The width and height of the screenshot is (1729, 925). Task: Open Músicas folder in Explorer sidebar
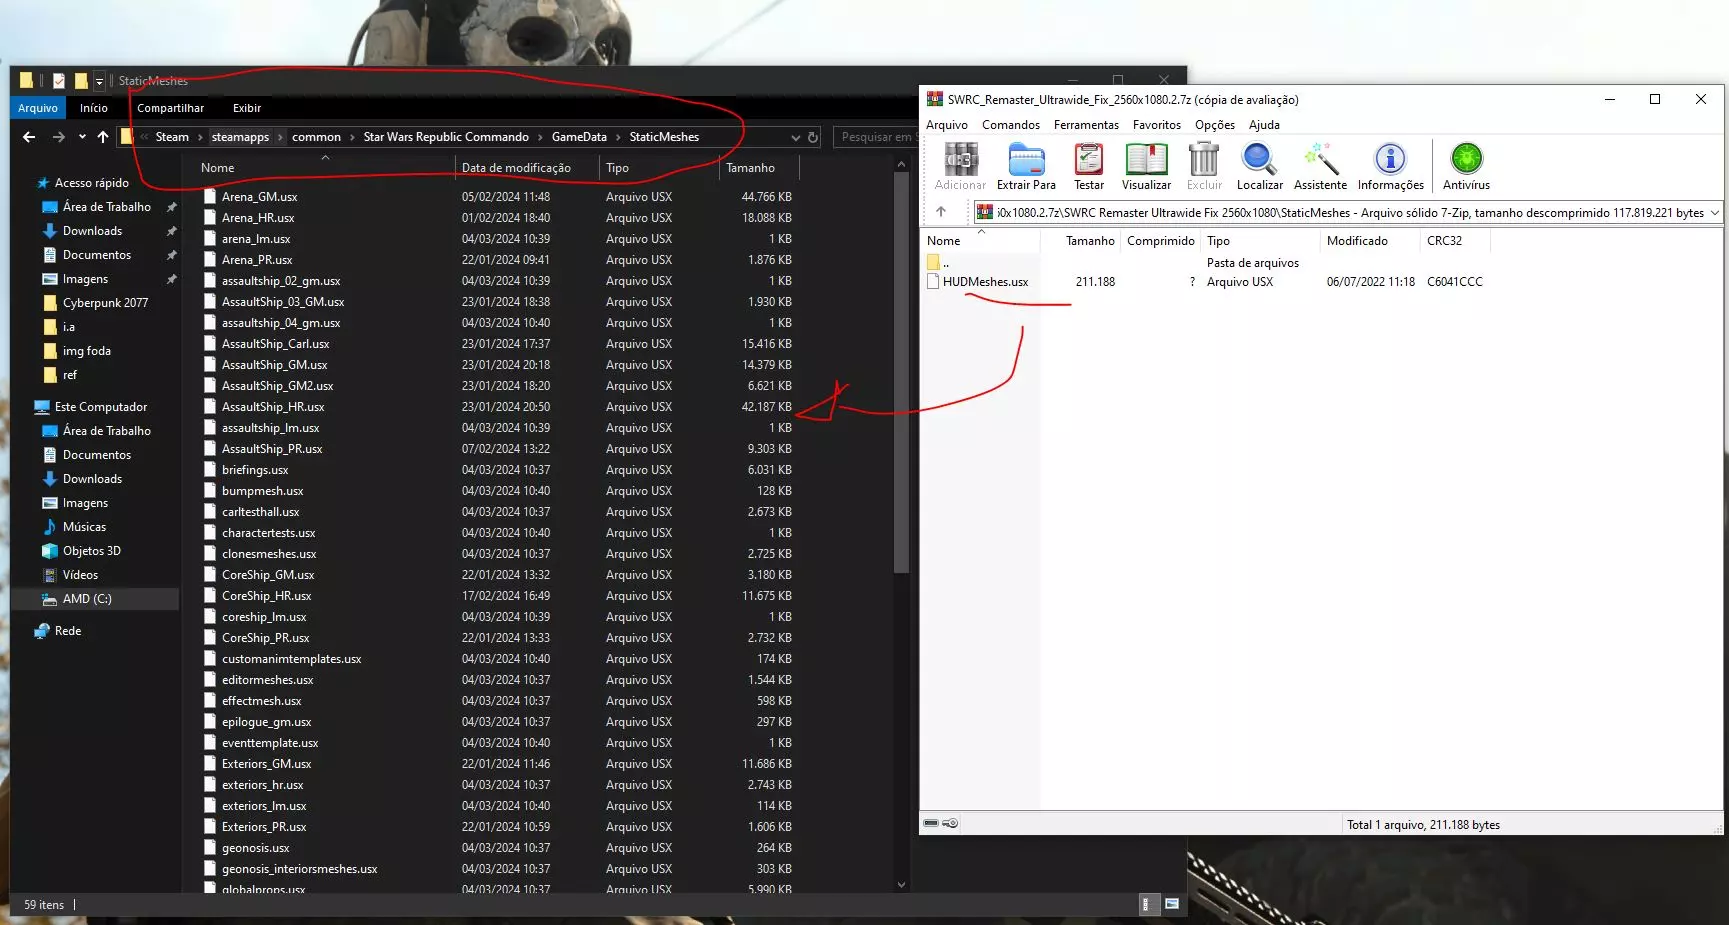point(84,527)
